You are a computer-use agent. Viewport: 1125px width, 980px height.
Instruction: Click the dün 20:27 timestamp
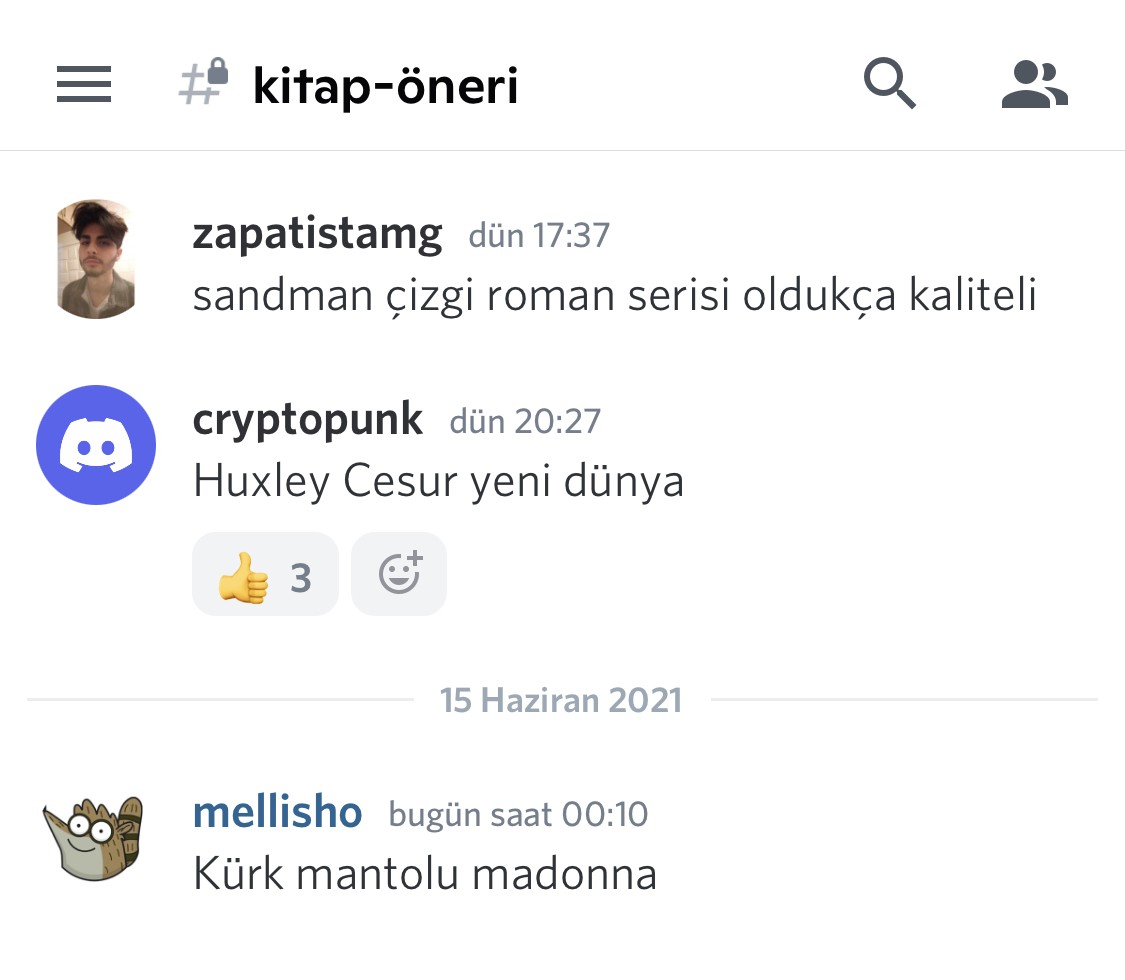point(525,421)
